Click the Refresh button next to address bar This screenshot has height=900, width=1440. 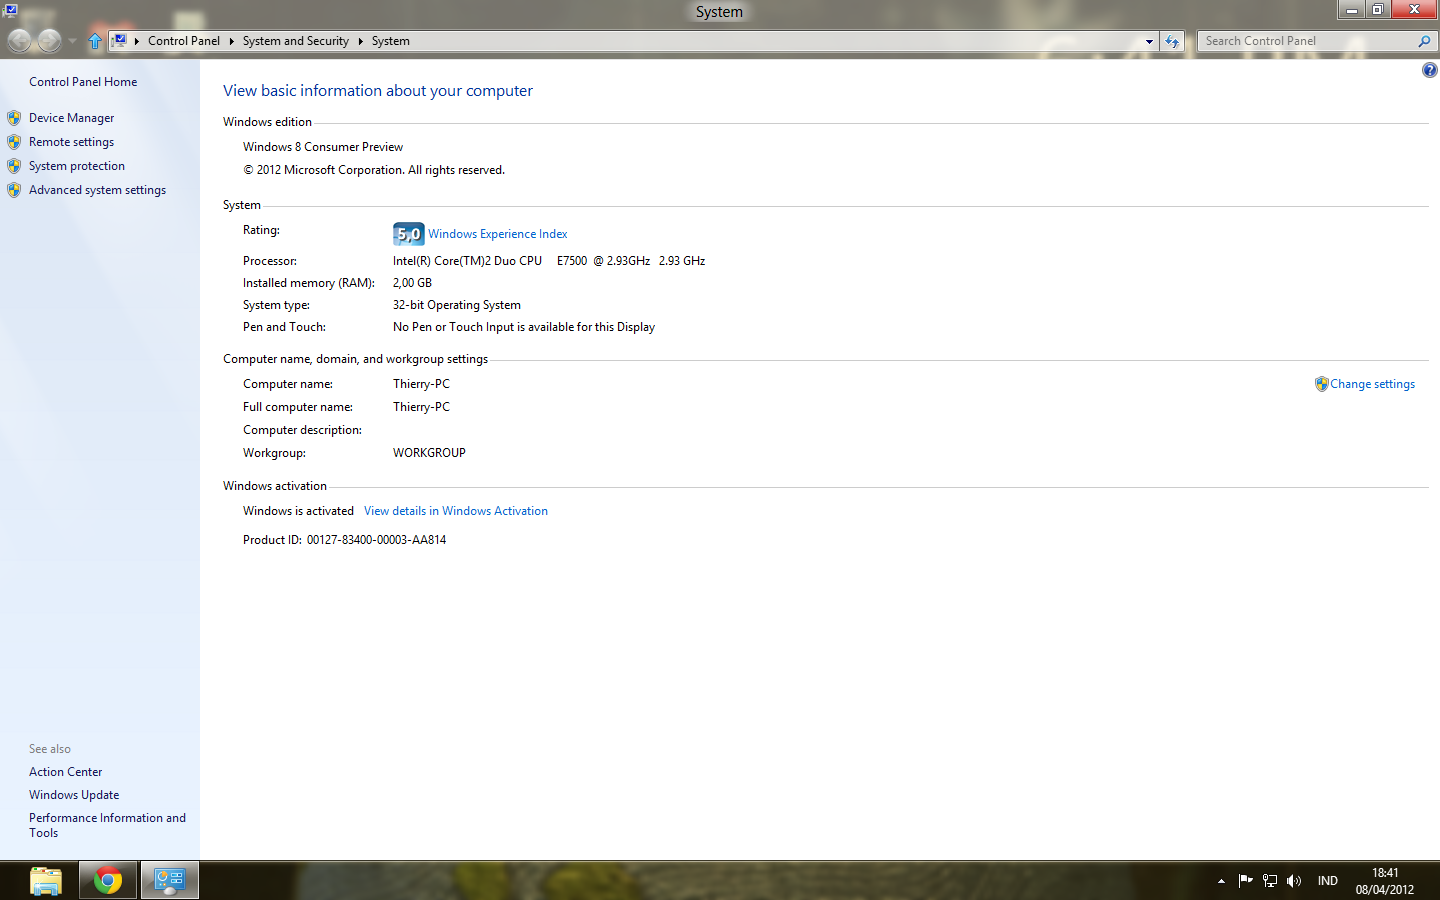point(1173,41)
